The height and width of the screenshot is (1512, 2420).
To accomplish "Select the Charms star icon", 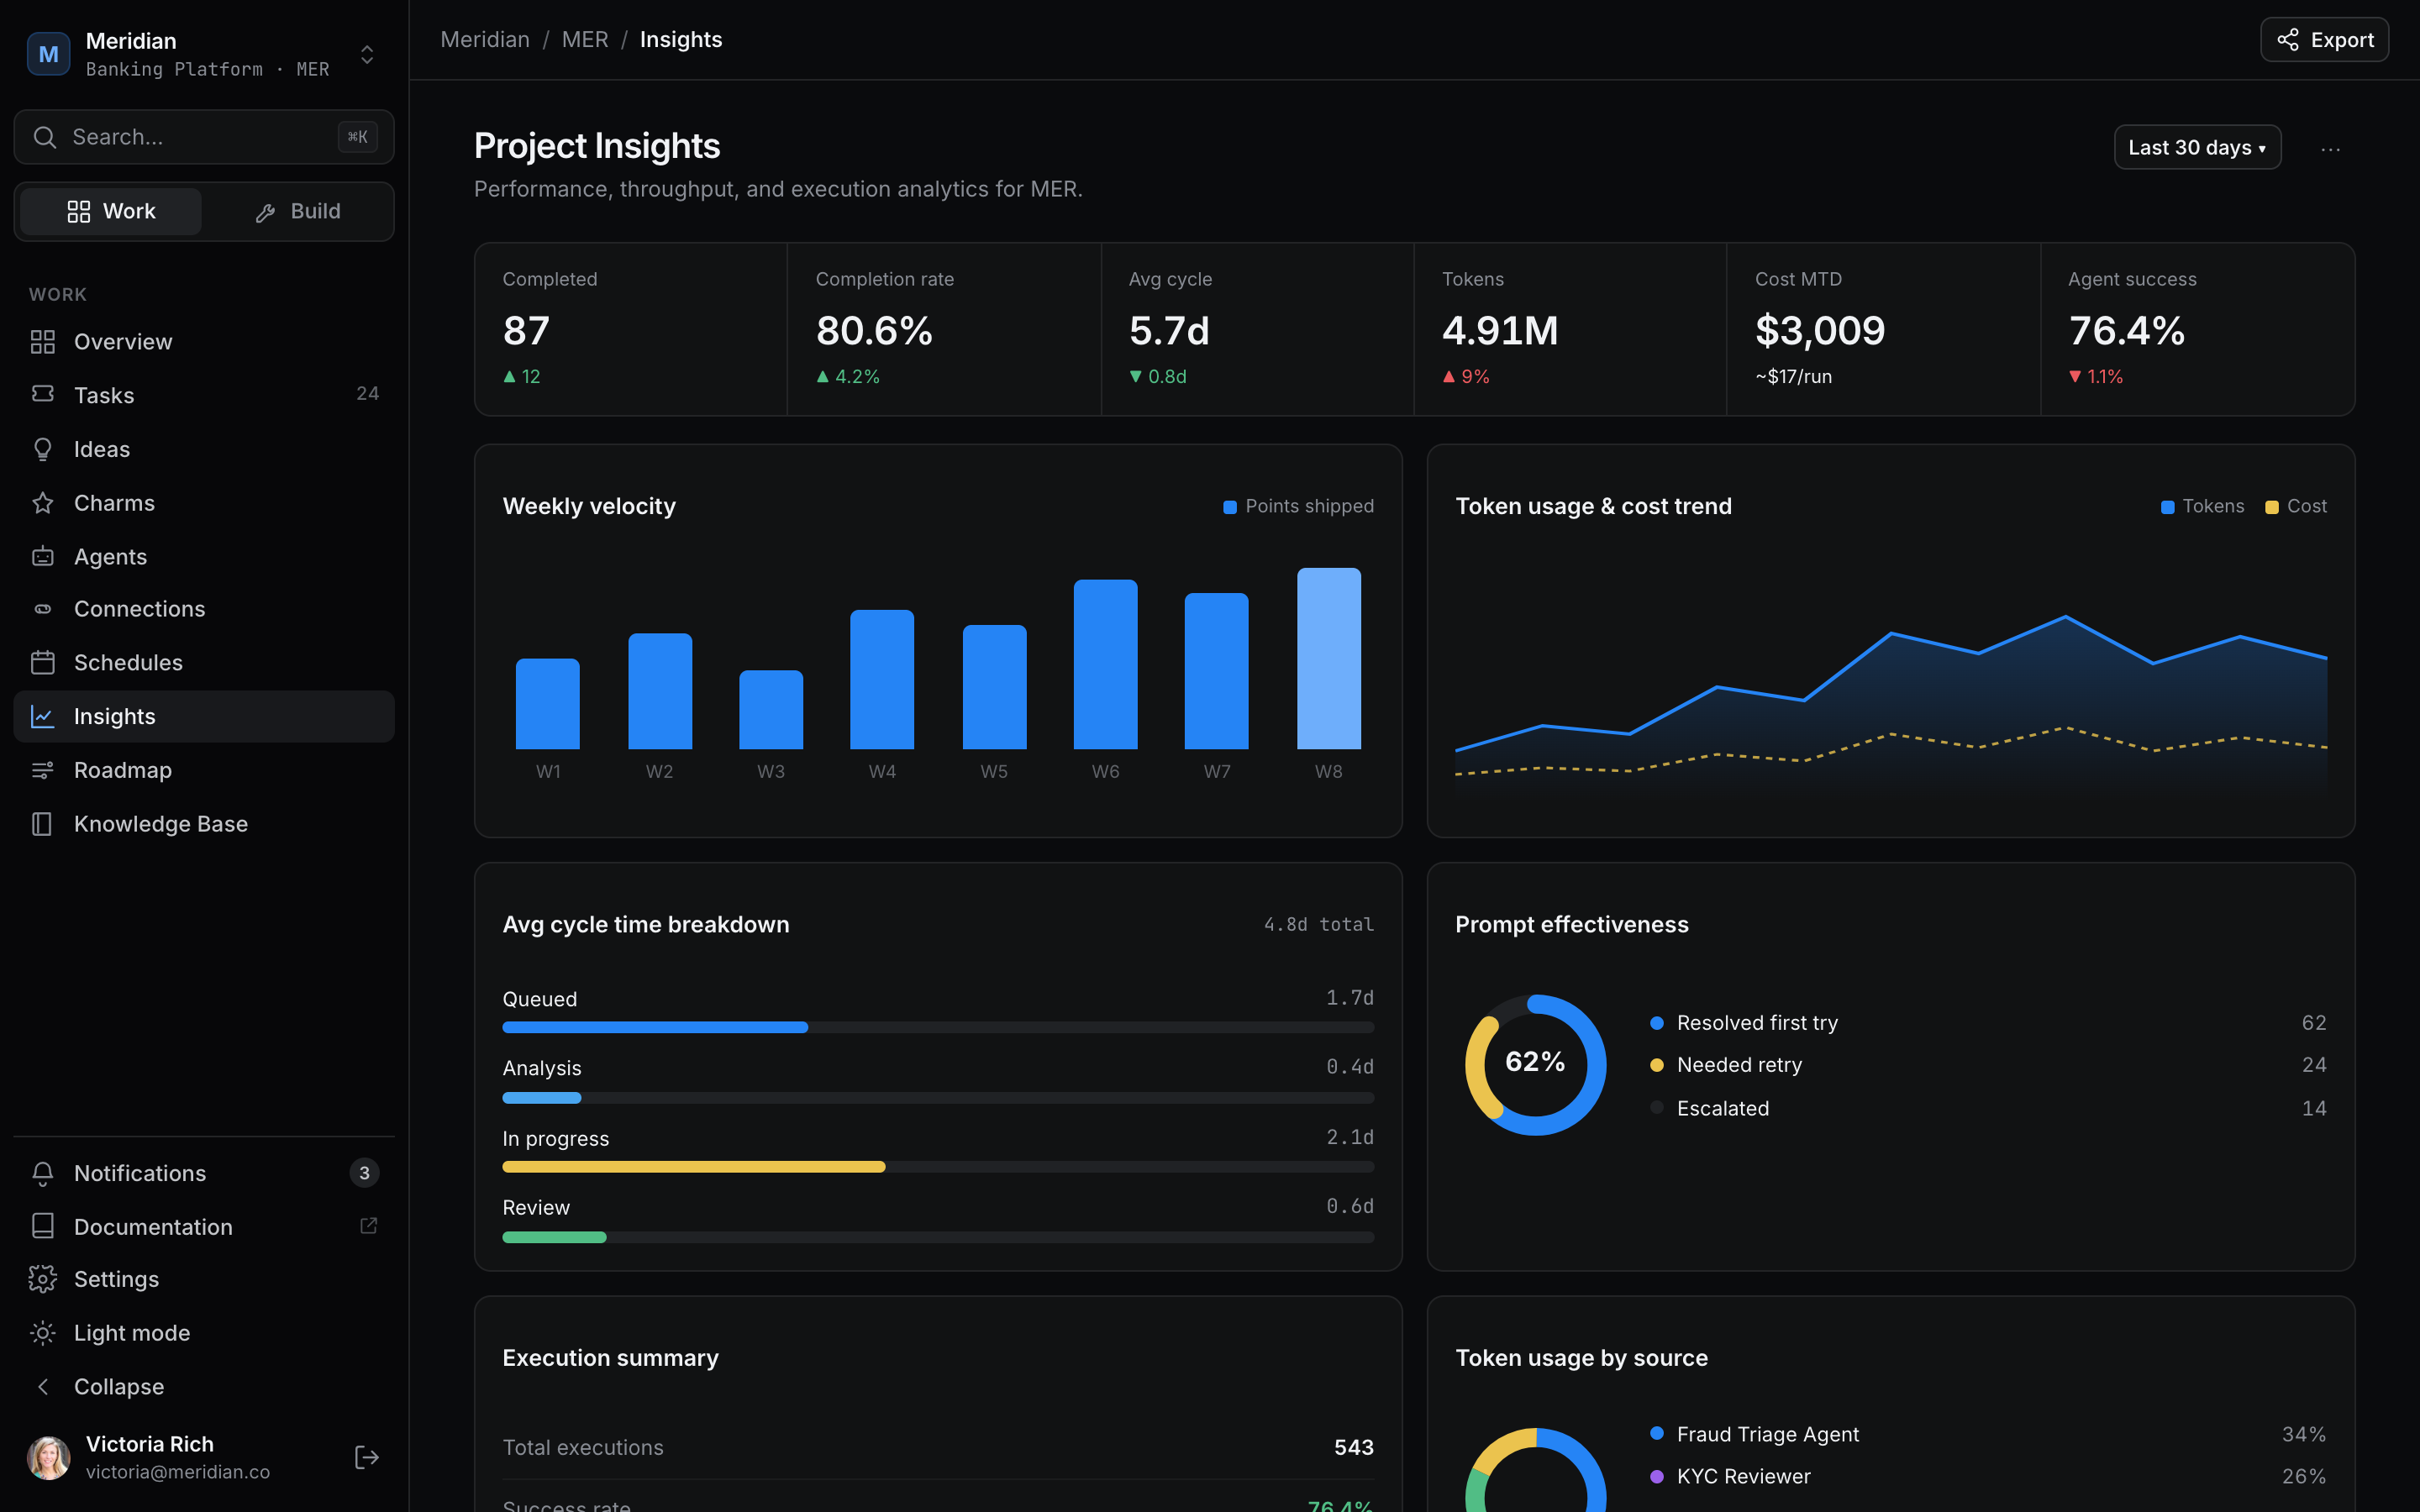I will (42, 503).
